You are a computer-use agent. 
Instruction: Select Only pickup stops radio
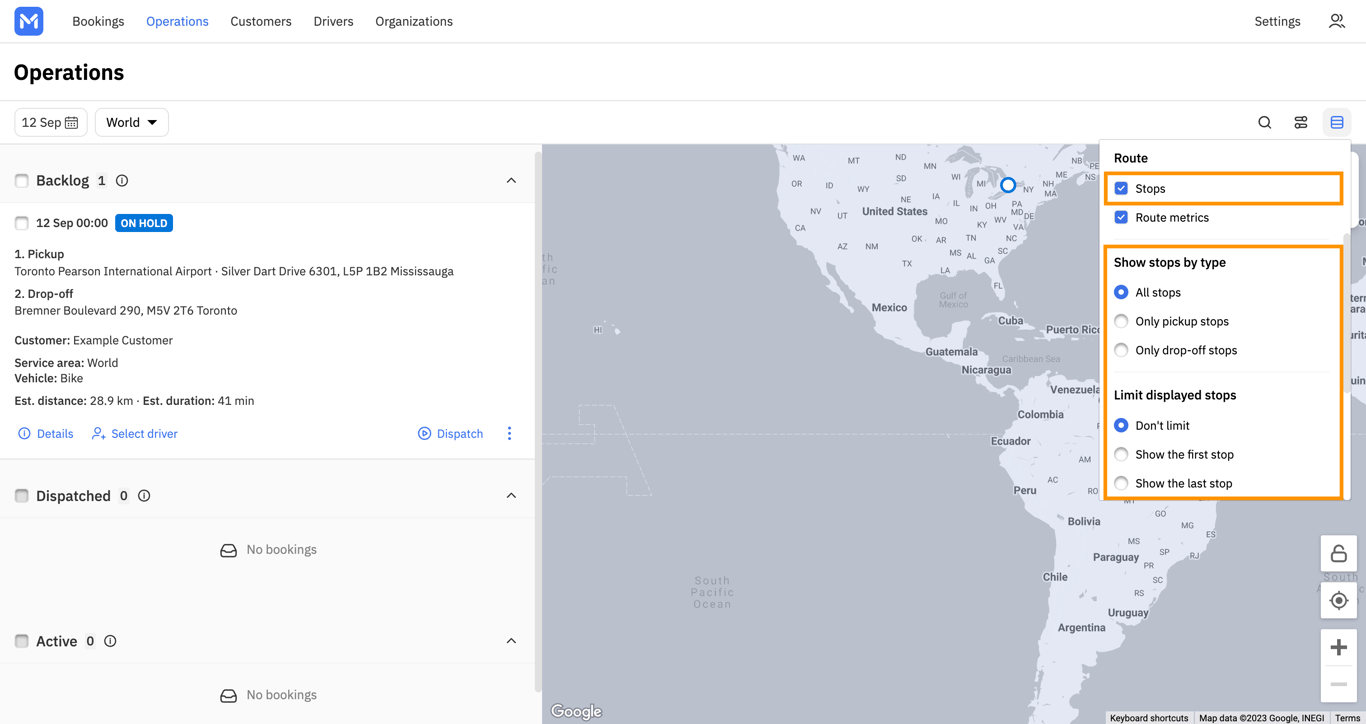pos(1121,321)
